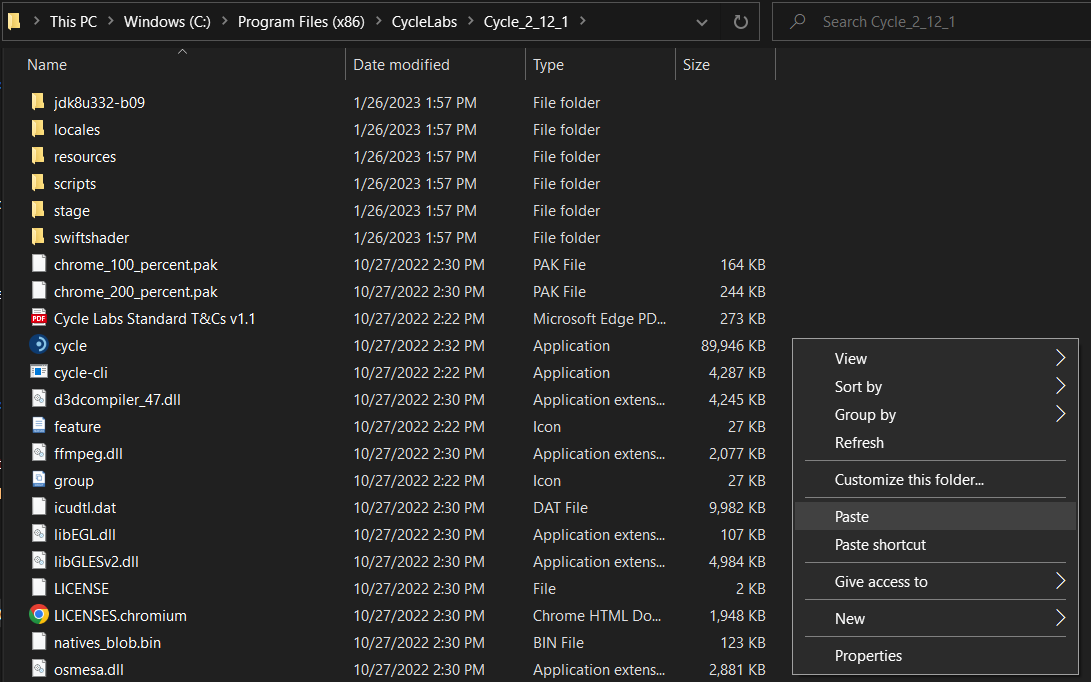Expand chevron after Program Files (x86) breadcrumb

tap(379, 22)
